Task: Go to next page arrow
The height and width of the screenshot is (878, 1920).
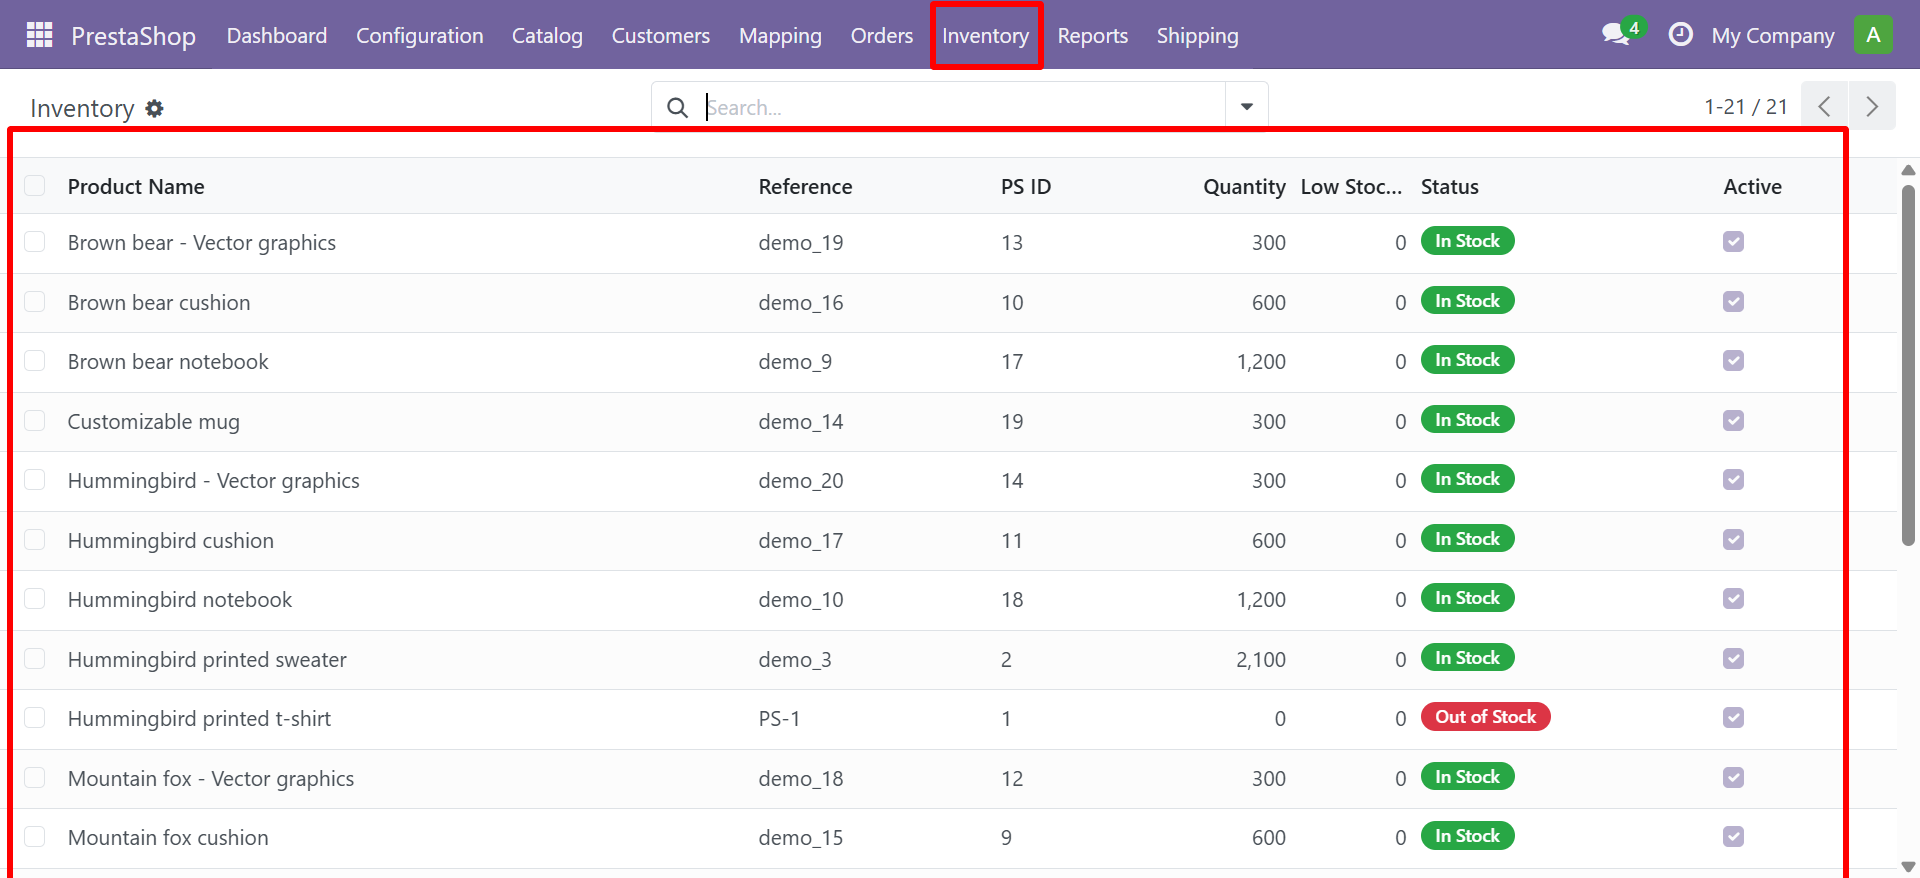Action: coord(1872,106)
